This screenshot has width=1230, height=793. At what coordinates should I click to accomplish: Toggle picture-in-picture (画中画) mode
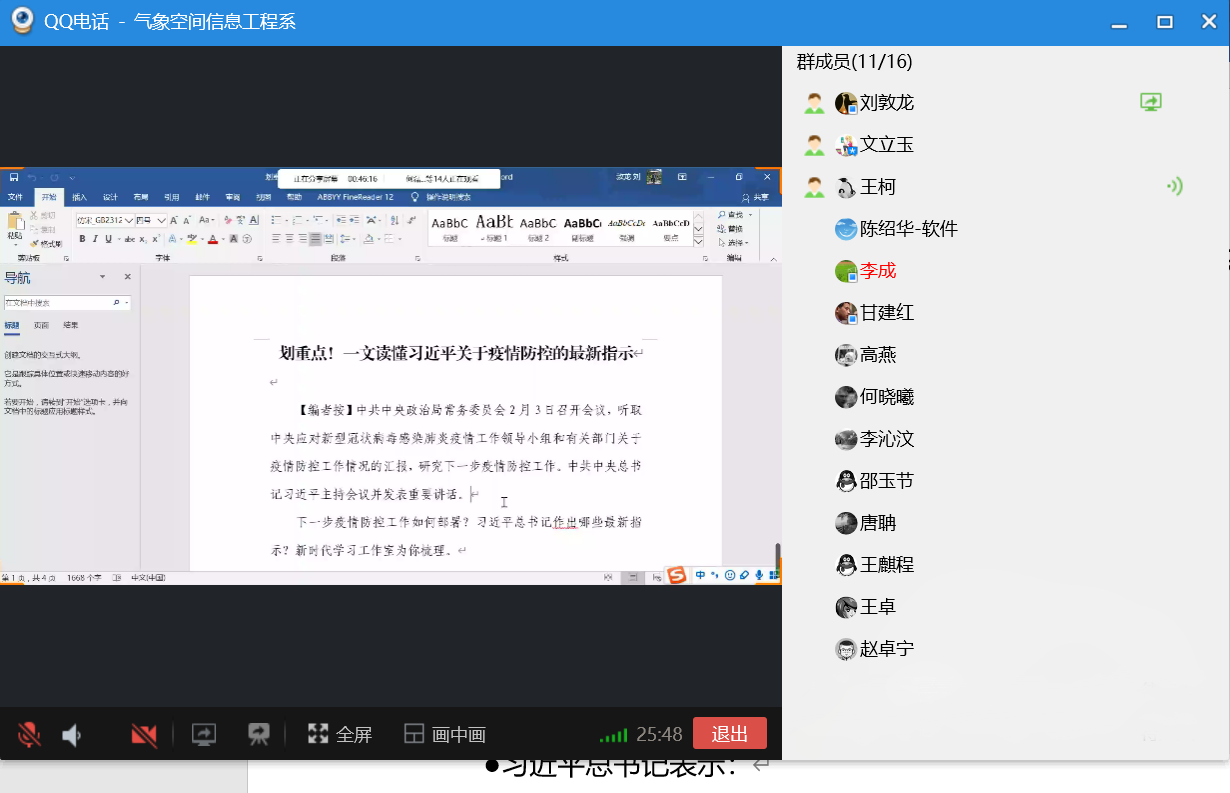point(445,735)
